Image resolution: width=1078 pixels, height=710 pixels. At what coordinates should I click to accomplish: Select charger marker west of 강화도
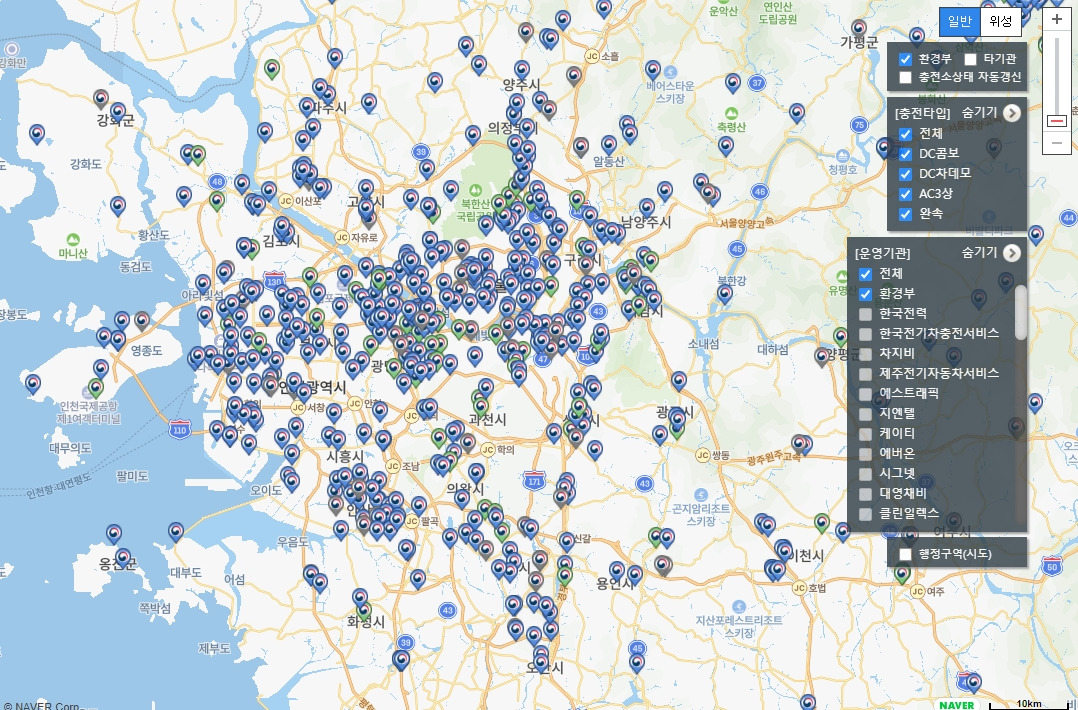coord(37,134)
